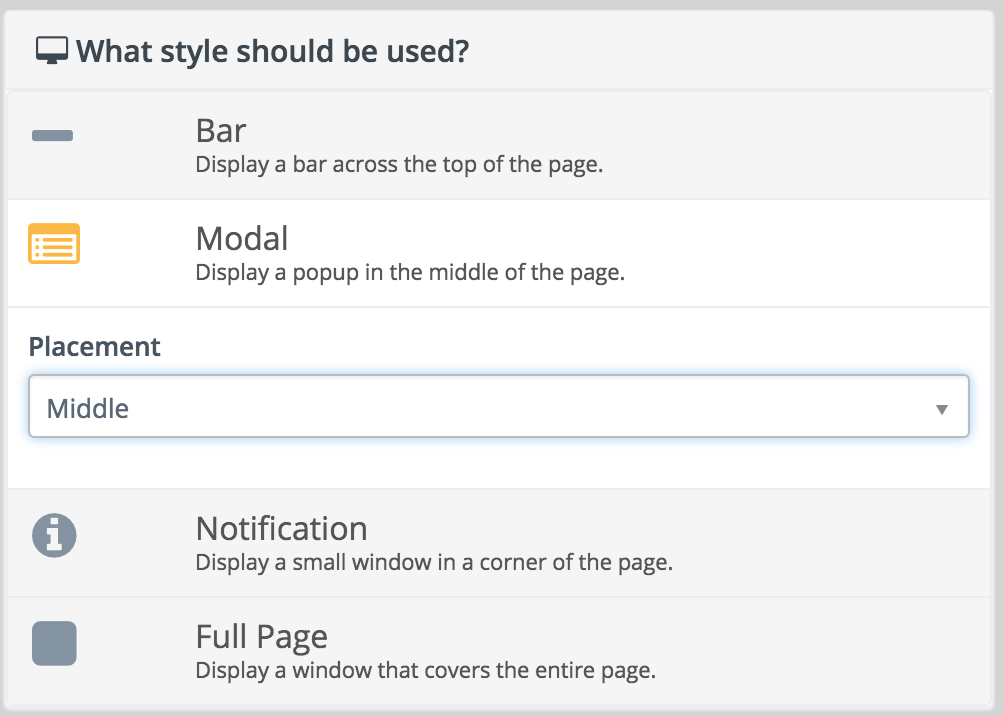Click 'Display a small window in a corner' text
This screenshot has width=1004, height=716.
tap(434, 562)
